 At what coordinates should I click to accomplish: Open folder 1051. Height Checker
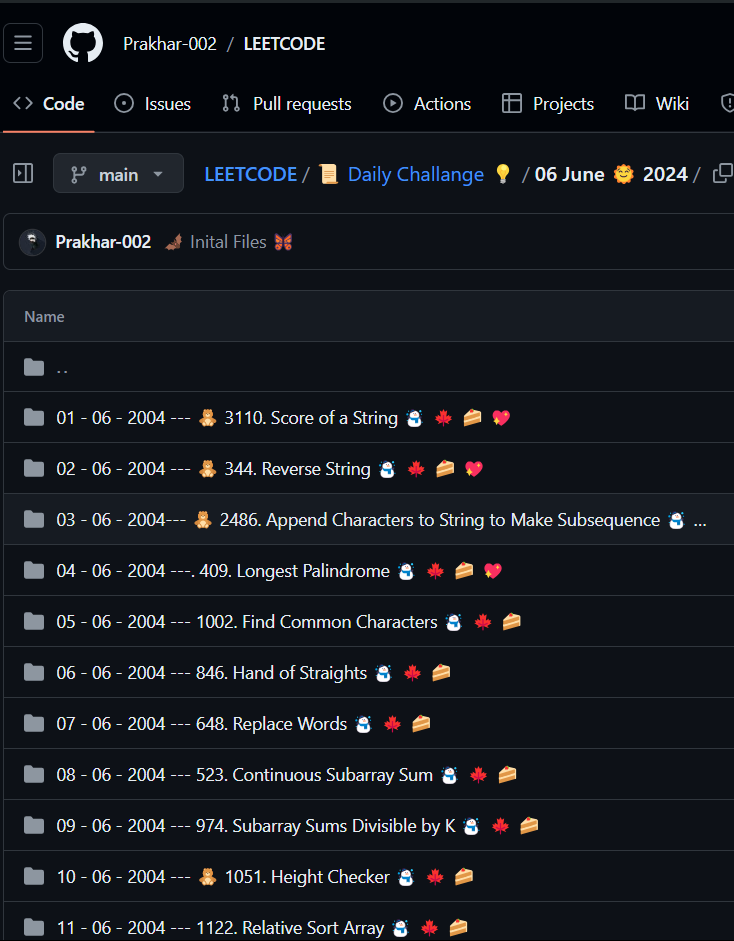click(265, 877)
